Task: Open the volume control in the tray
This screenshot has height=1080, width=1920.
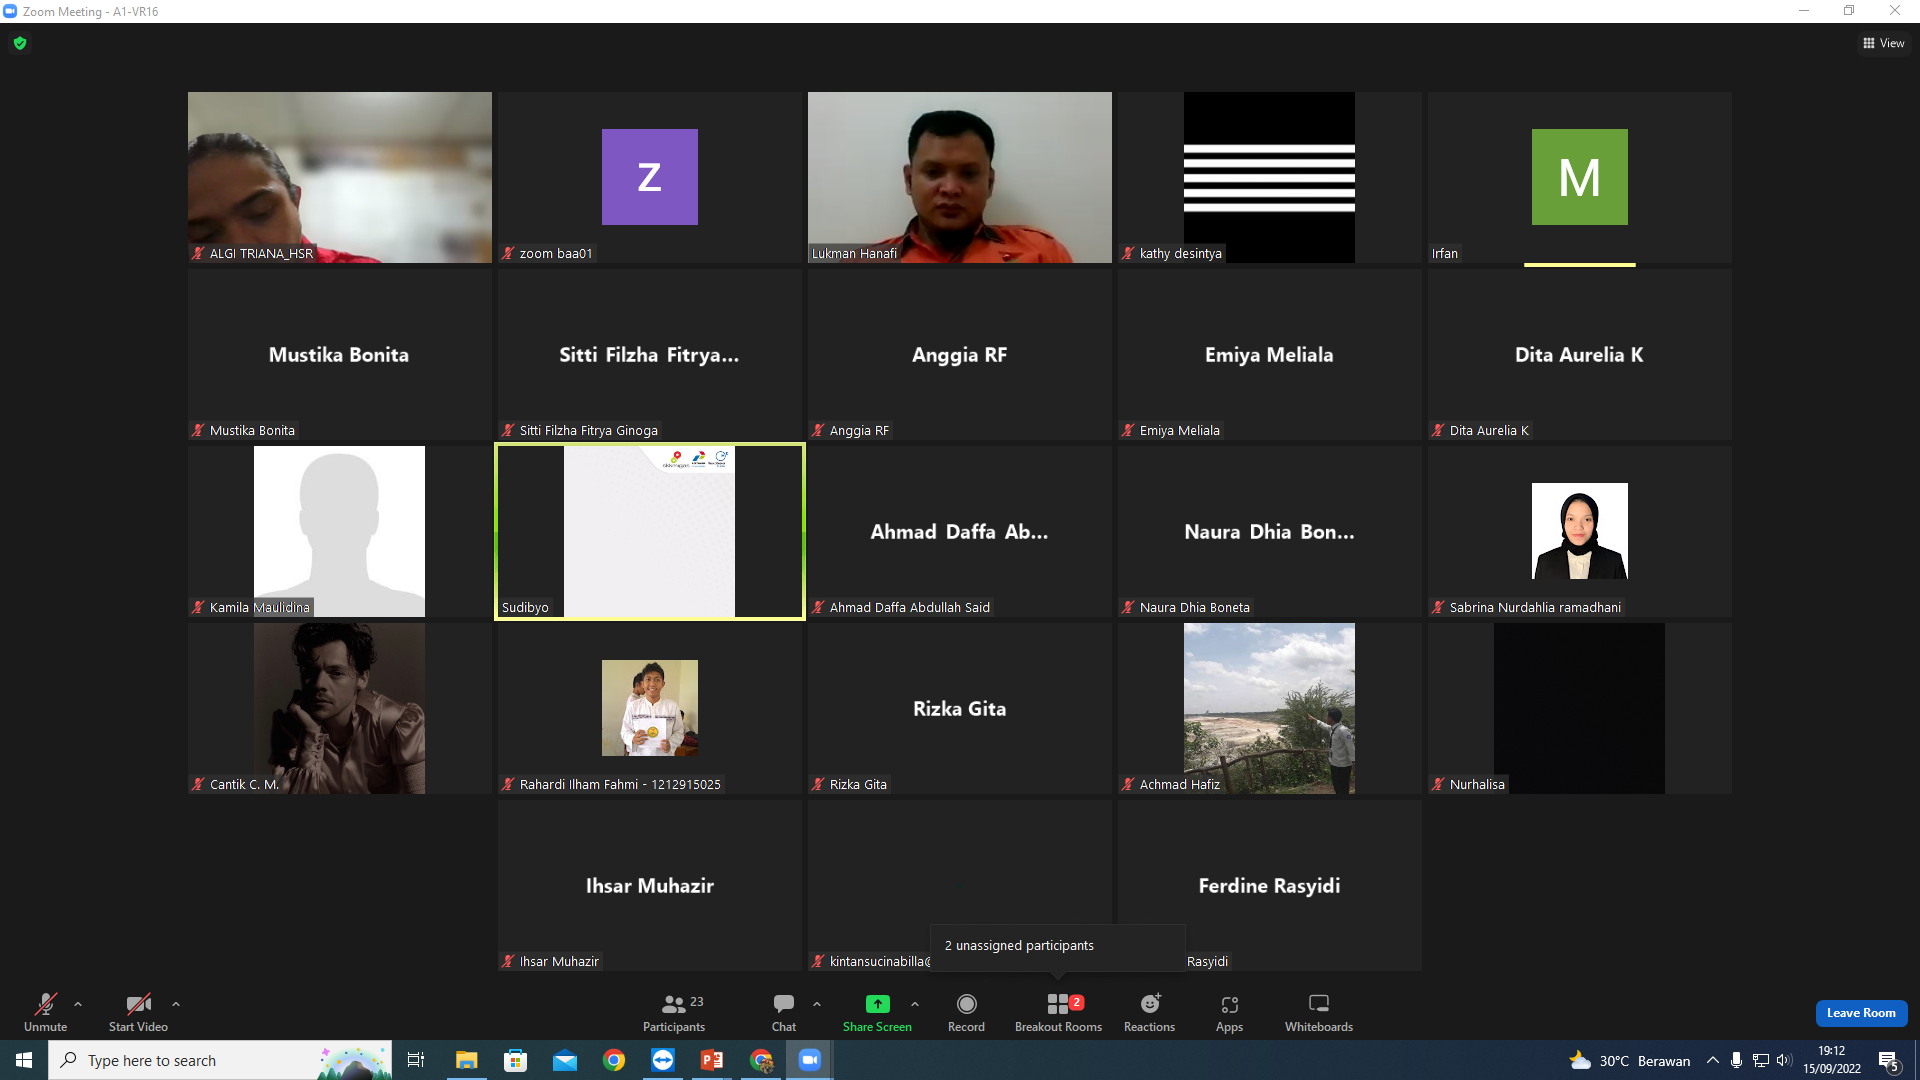Action: tap(1784, 1060)
